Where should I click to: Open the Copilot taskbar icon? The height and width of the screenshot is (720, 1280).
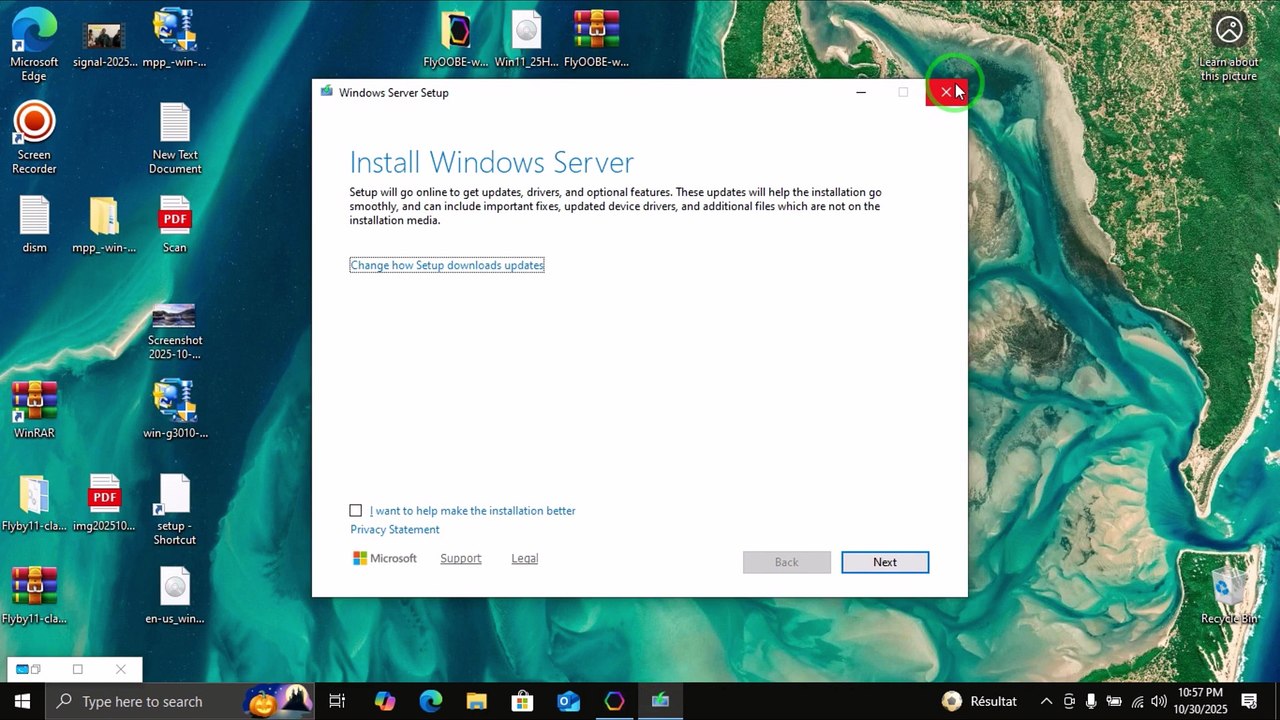click(x=385, y=701)
